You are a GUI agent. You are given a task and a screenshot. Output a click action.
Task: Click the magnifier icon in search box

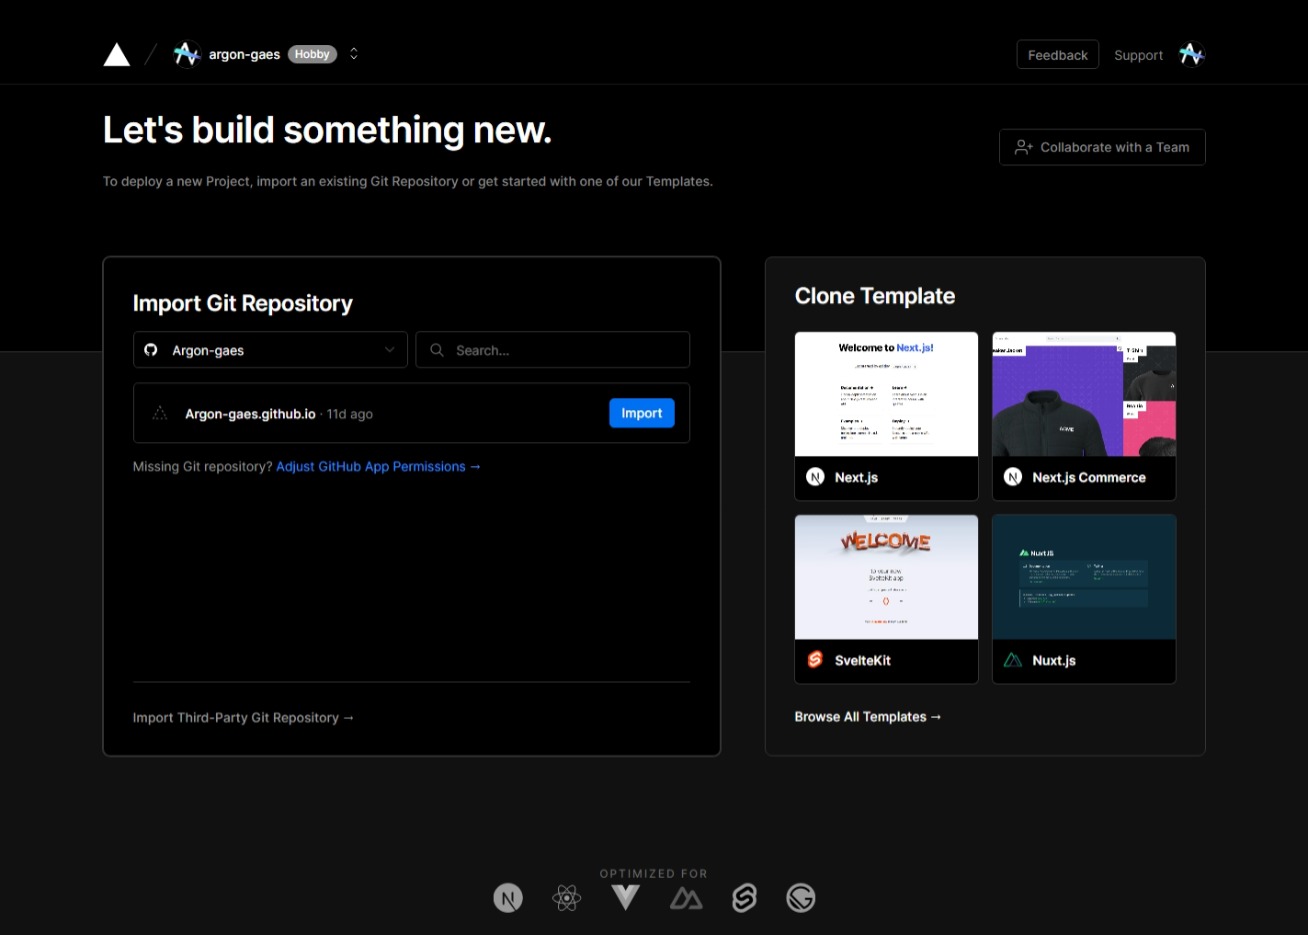[x=437, y=350]
